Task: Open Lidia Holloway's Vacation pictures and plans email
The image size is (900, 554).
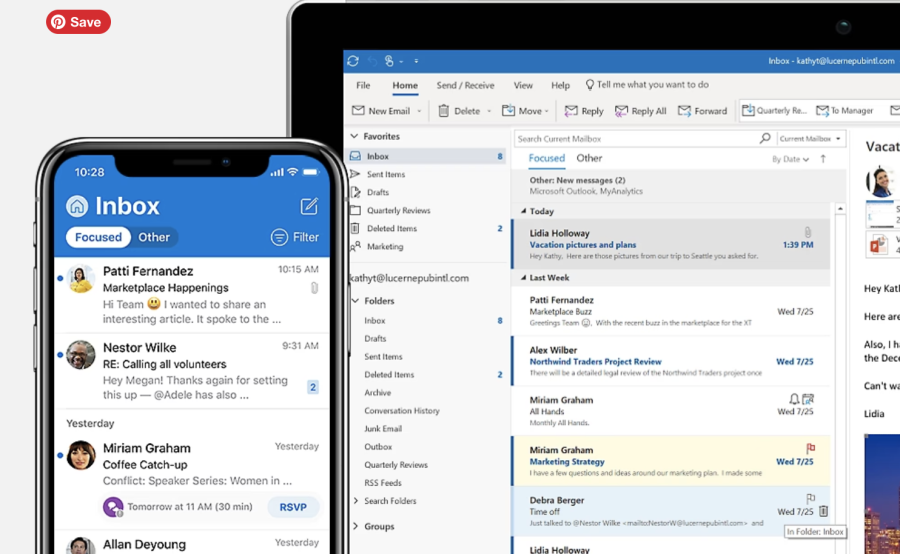Action: (670, 244)
